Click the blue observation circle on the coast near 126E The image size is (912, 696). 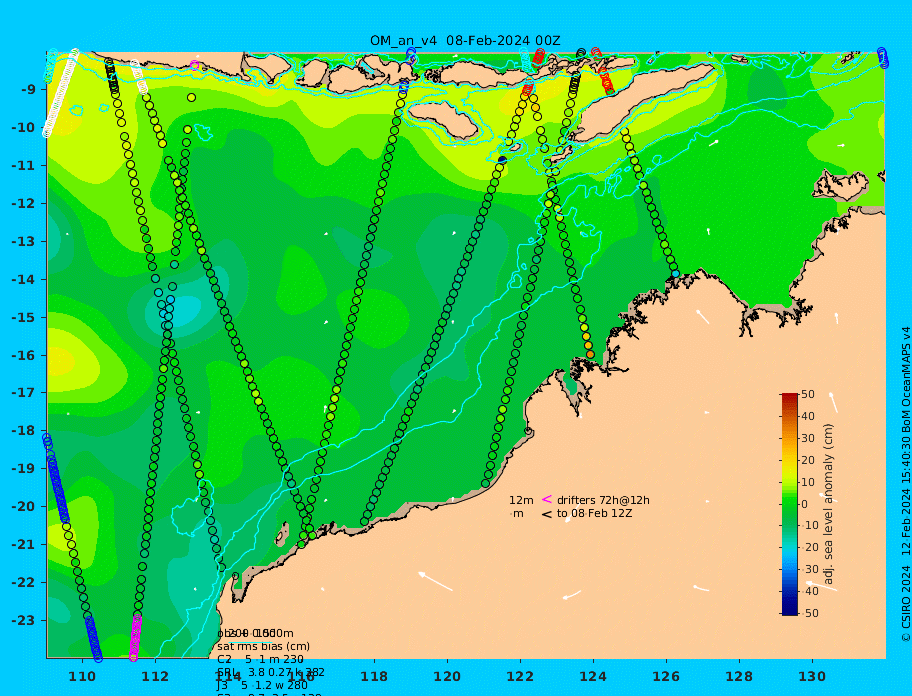pyautogui.click(x=675, y=273)
